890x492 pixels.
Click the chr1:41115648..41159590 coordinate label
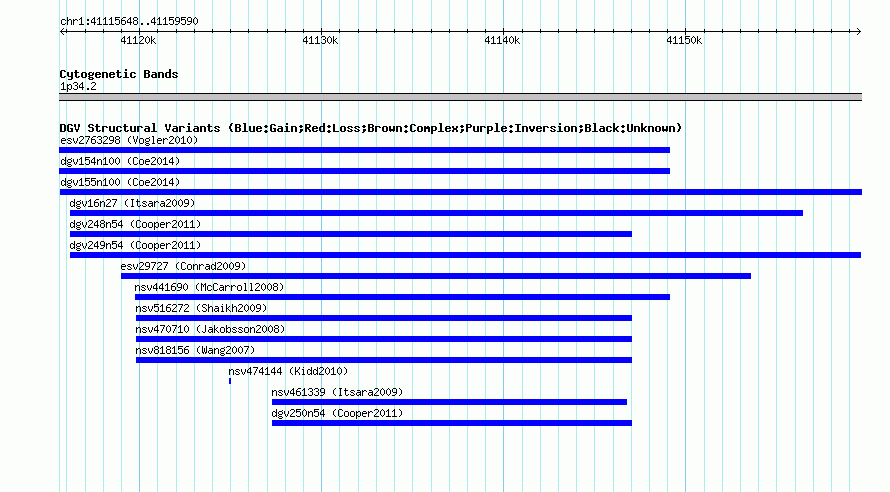[x=129, y=22]
